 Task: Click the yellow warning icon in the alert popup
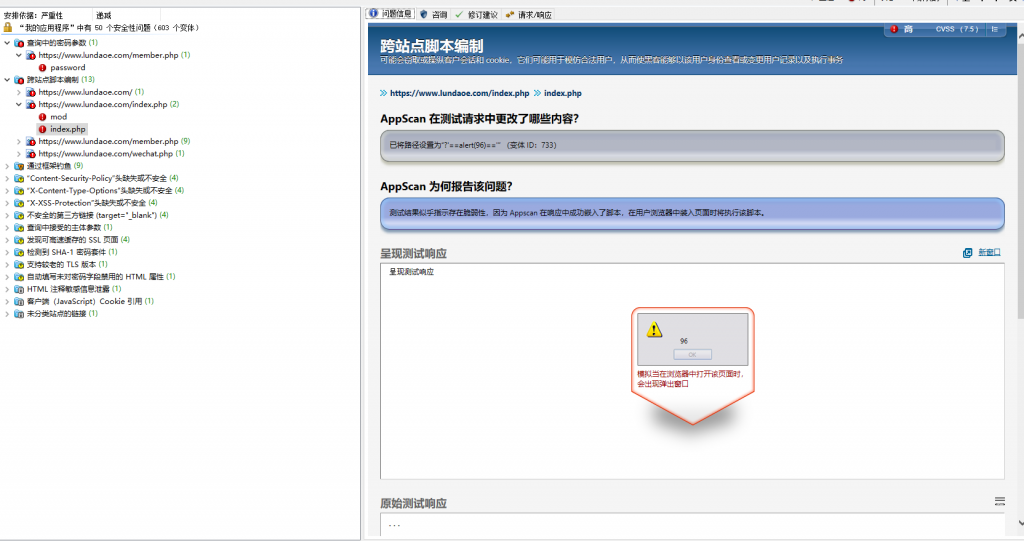pyautogui.click(x=654, y=329)
